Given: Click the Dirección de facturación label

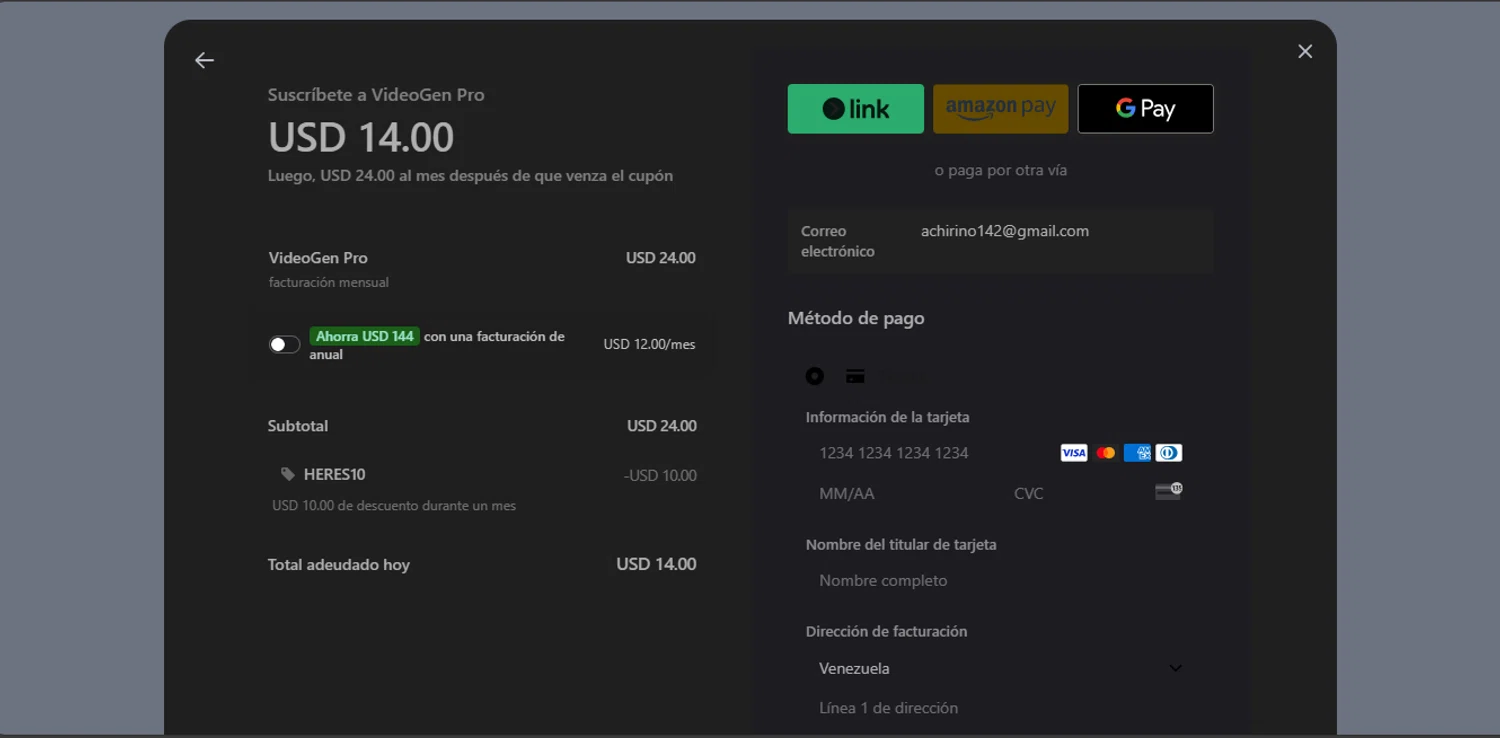Looking at the screenshot, I should 886,632.
